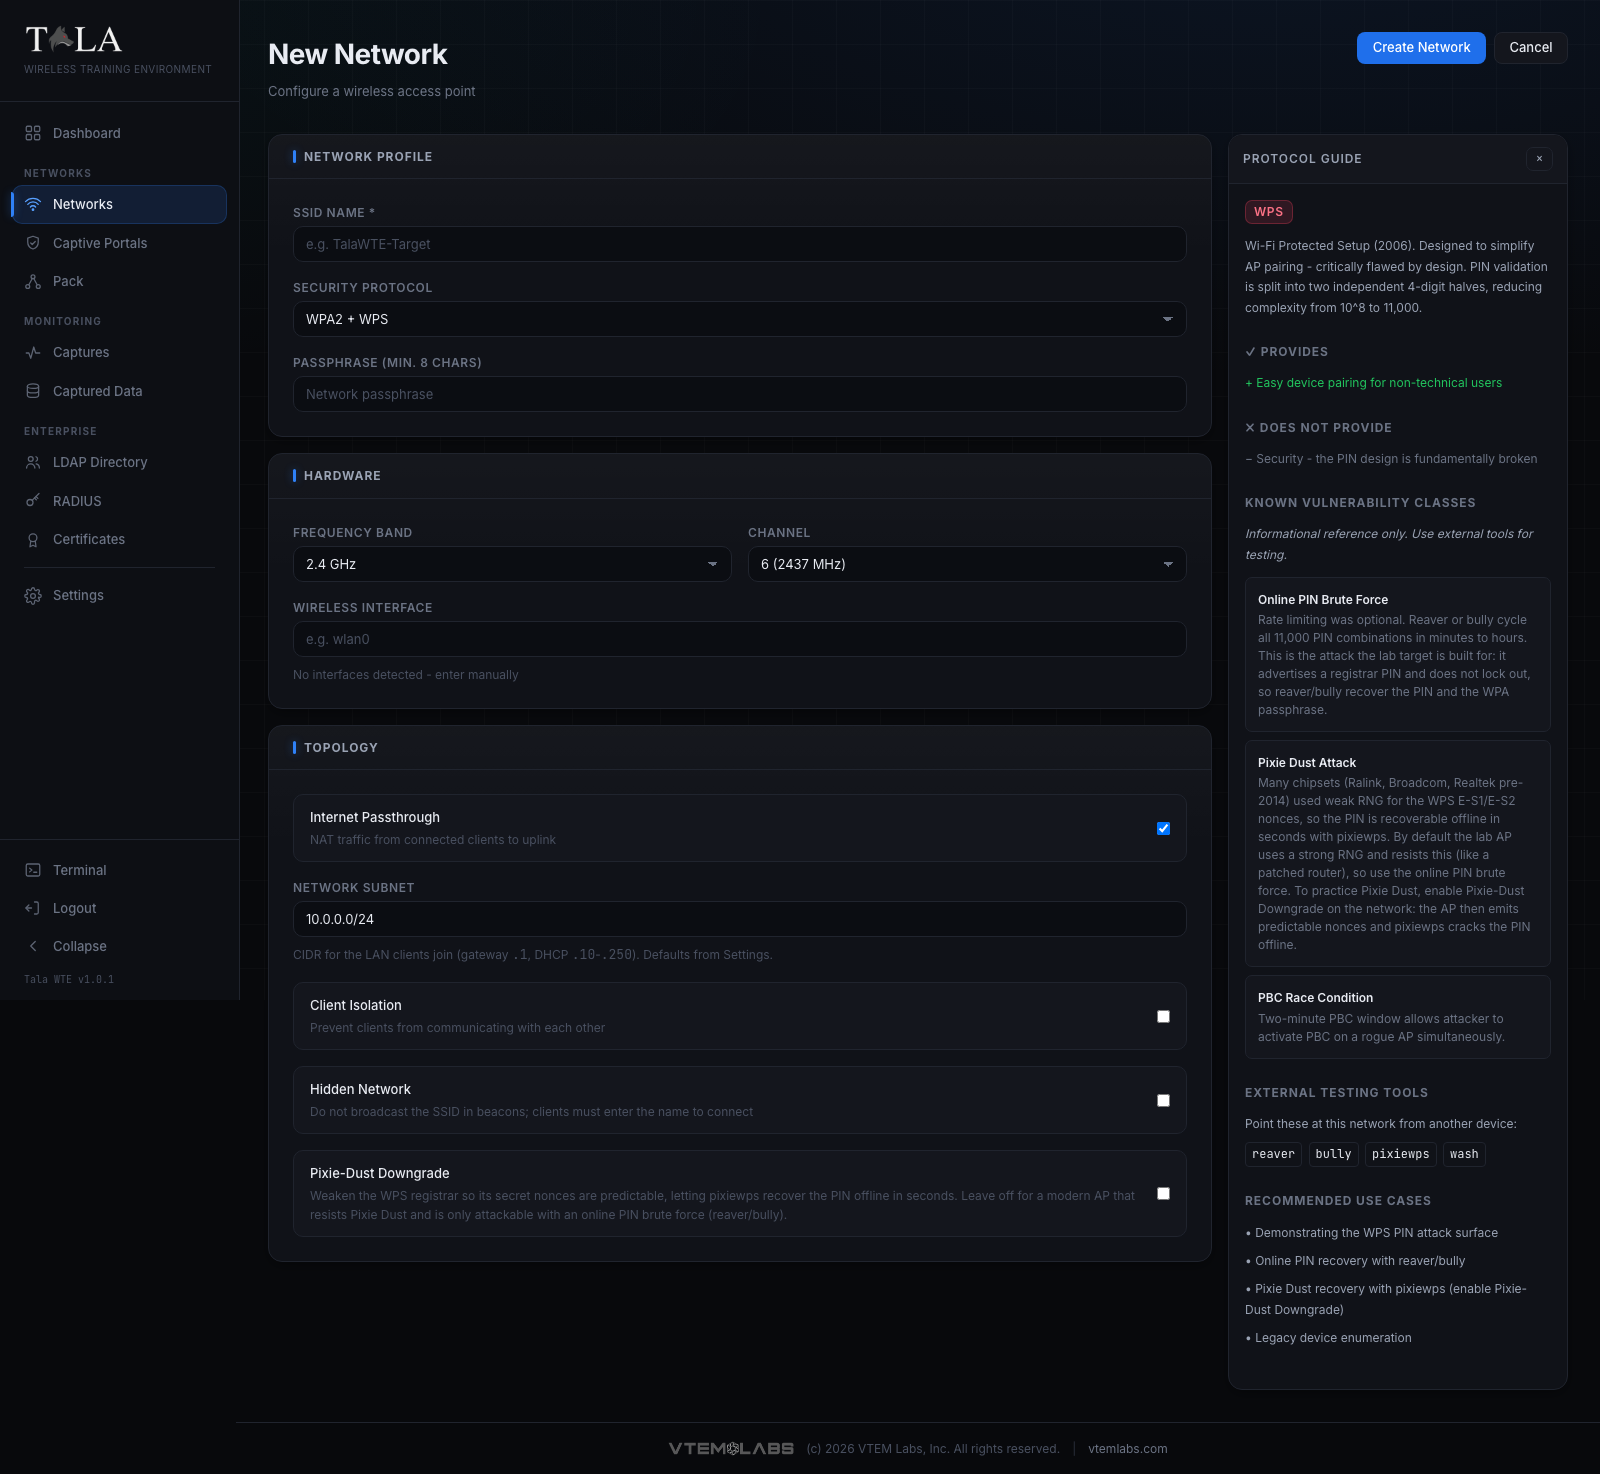Click the Passphrase input field
Screen dimensions: 1600x1474
739,394
